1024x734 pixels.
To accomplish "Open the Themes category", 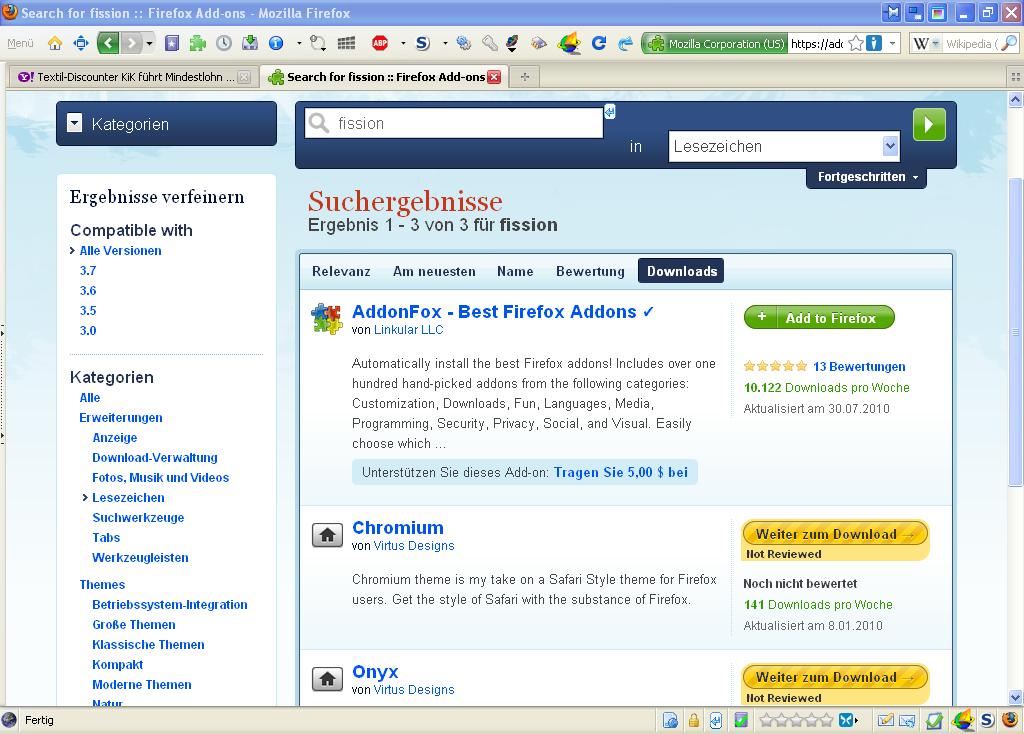I will [102, 584].
